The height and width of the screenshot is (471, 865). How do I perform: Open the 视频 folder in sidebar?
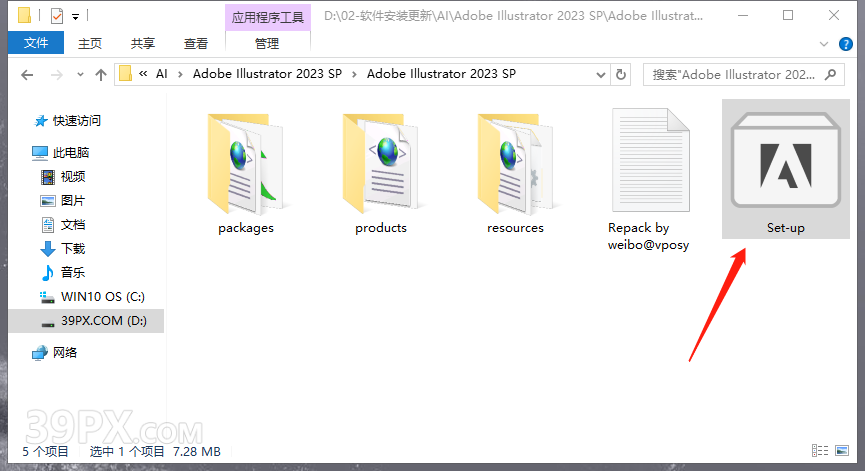click(x=63, y=176)
